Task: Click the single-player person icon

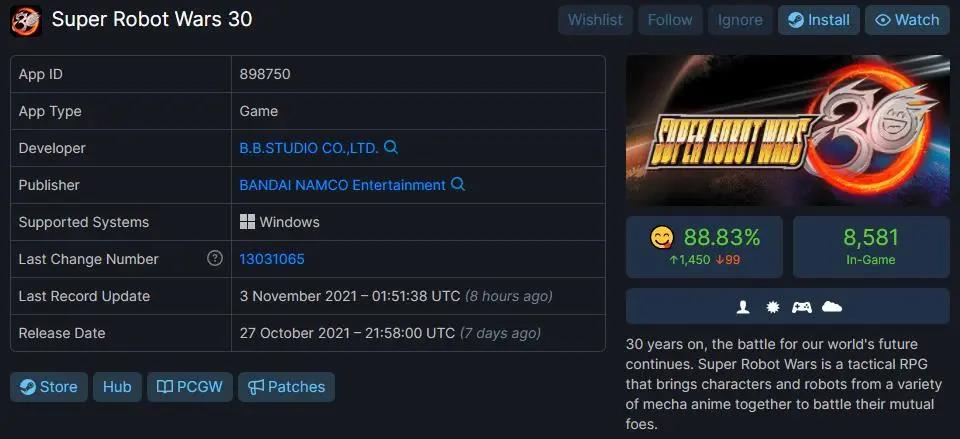Action: [x=743, y=307]
